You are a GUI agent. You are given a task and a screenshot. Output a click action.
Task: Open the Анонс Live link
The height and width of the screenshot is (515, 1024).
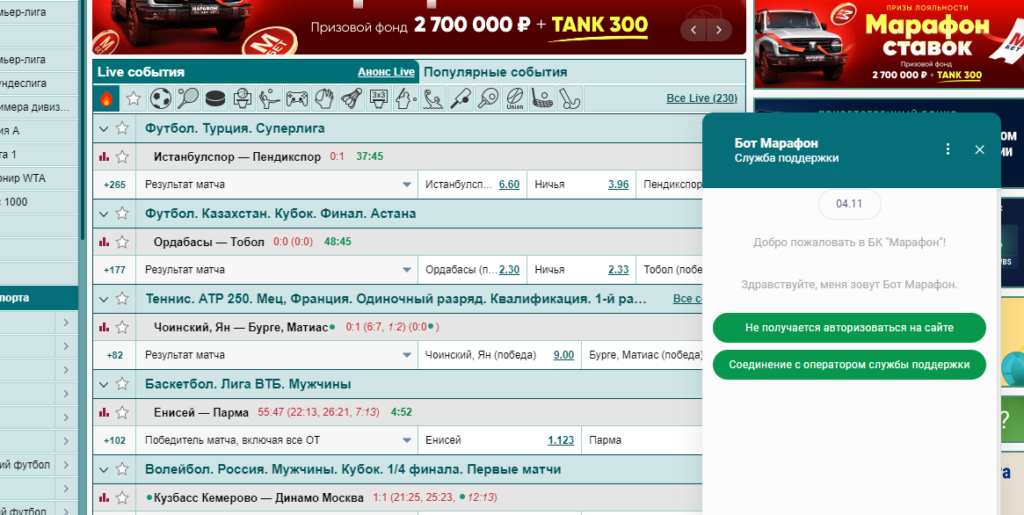(x=386, y=72)
